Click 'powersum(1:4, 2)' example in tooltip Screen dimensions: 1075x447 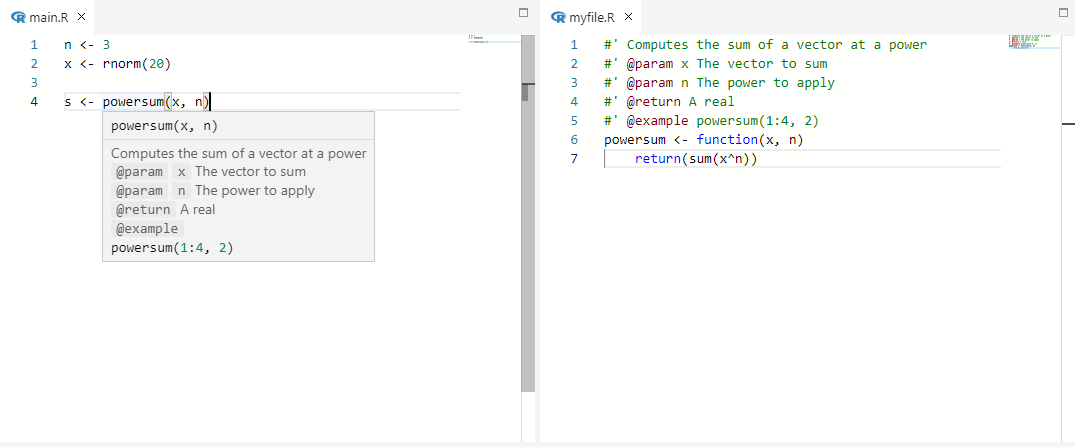click(172, 247)
